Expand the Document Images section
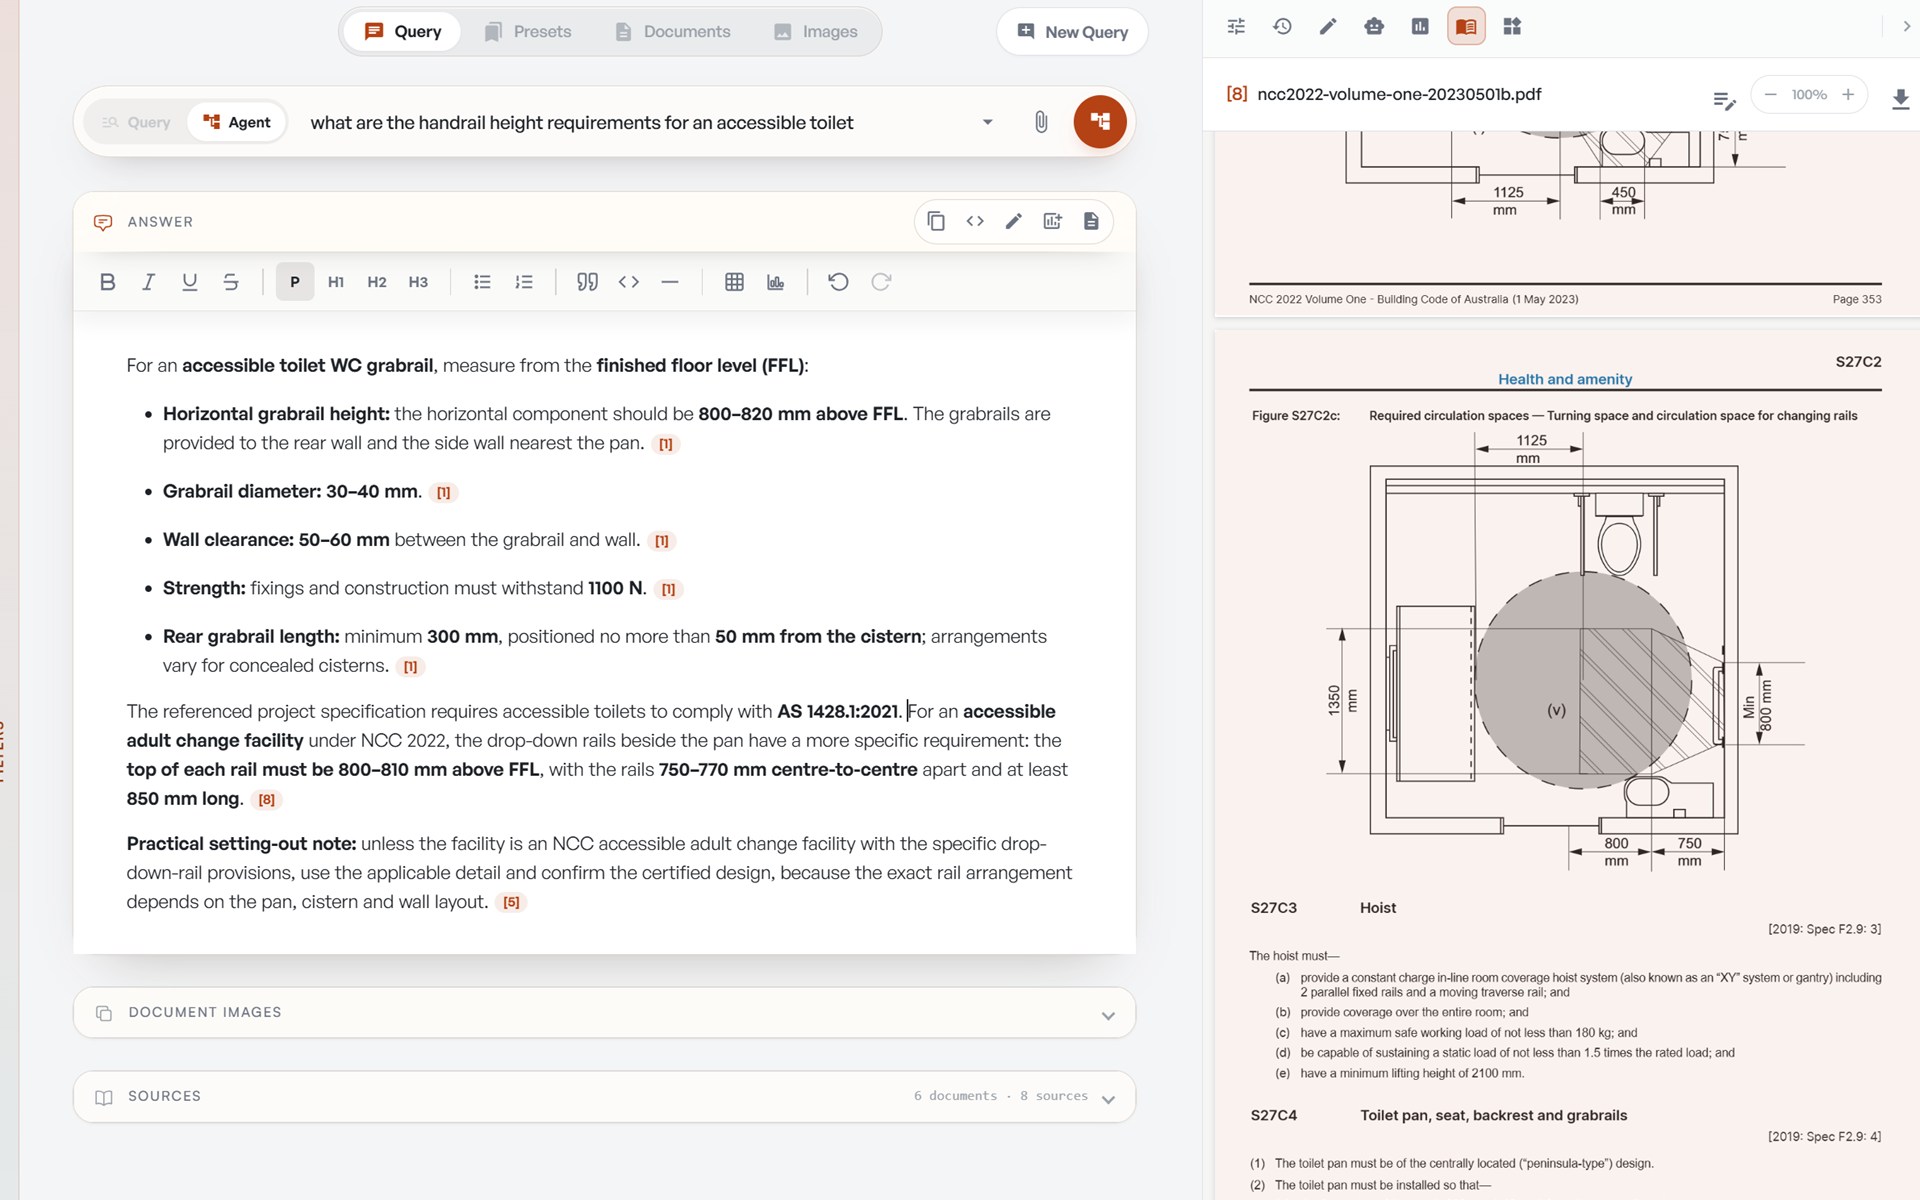The width and height of the screenshot is (1920, 1200). point(604,1013)
